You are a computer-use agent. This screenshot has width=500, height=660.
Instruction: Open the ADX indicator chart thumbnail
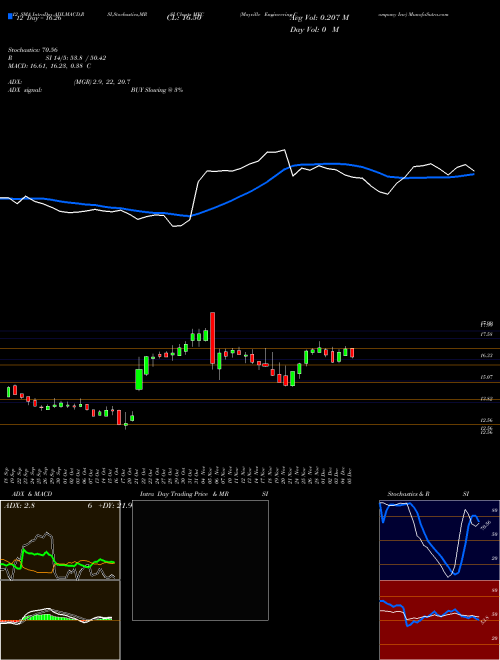coord(60,540)
